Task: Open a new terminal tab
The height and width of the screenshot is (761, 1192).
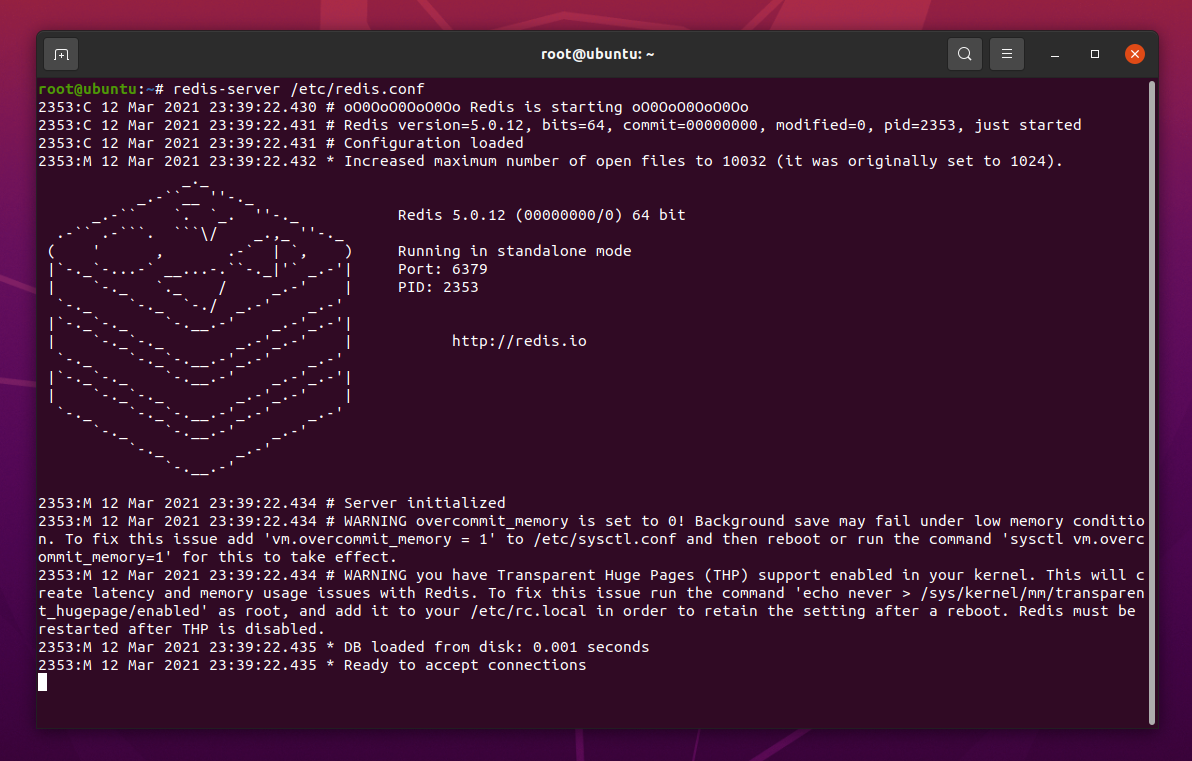Action: 62,55
